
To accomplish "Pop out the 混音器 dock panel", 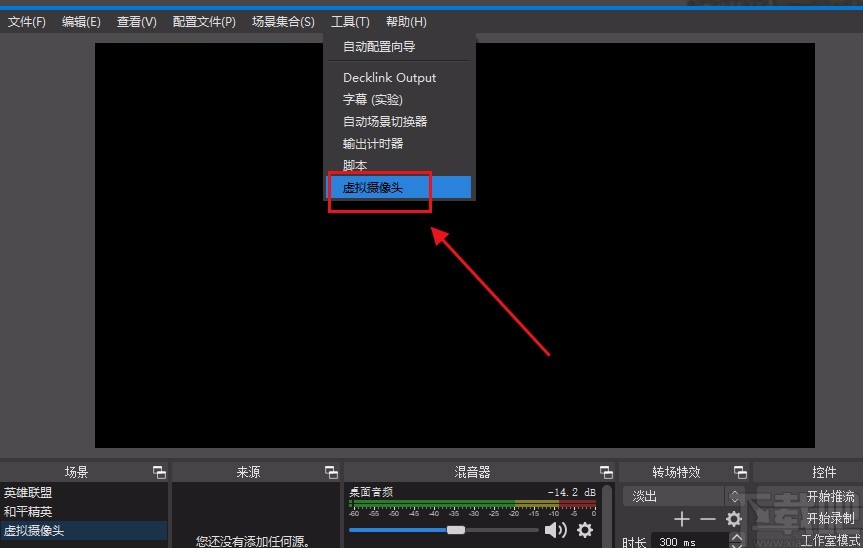I will click(x=606, y=472).
